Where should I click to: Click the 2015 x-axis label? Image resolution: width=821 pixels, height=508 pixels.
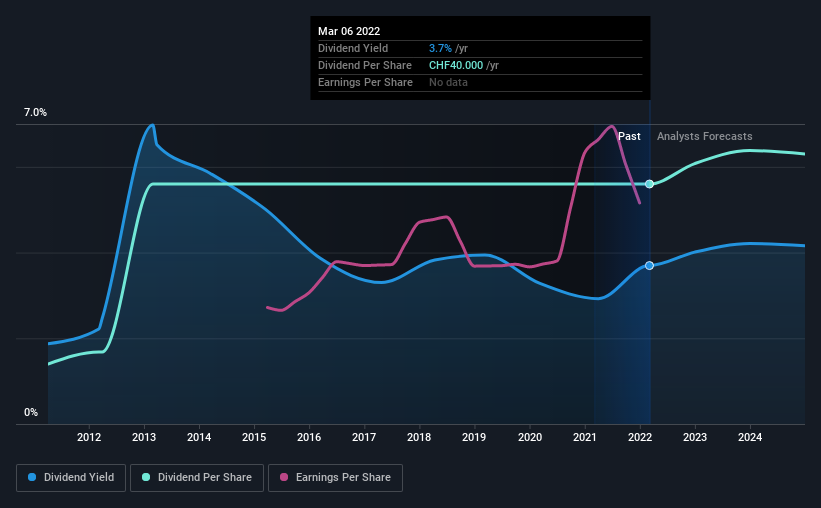click(x=254, y=437)
